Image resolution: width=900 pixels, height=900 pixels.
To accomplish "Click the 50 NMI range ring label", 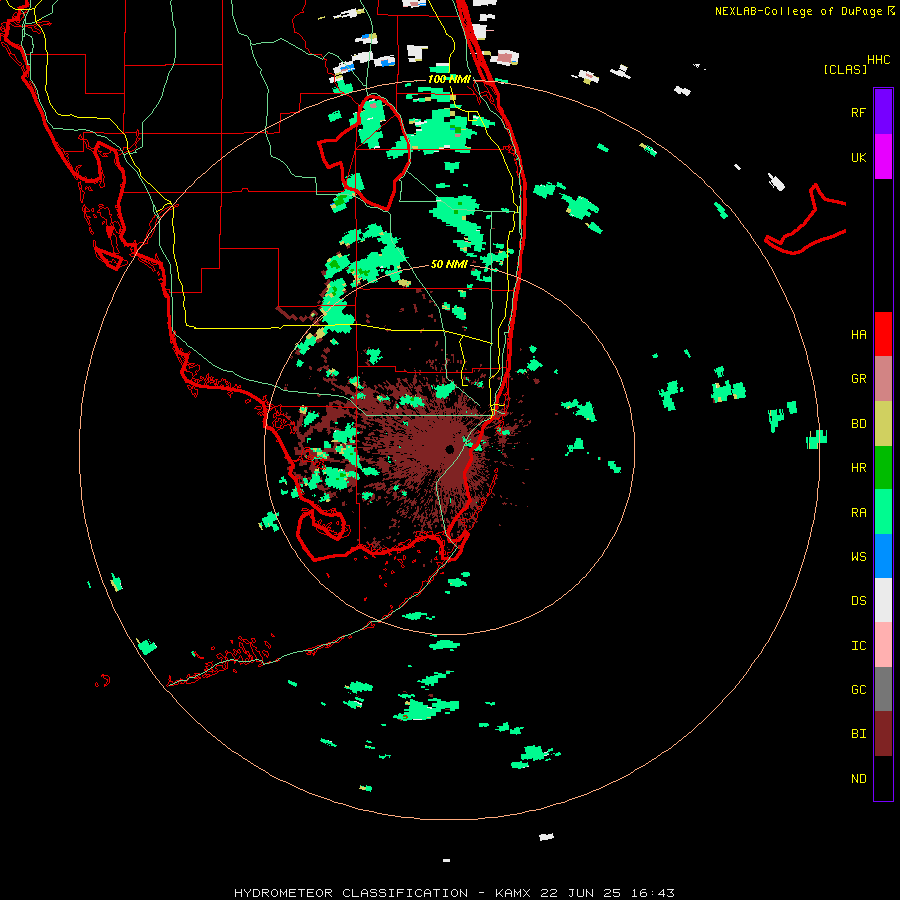I will pyautogui.click(x=449, y=265).
